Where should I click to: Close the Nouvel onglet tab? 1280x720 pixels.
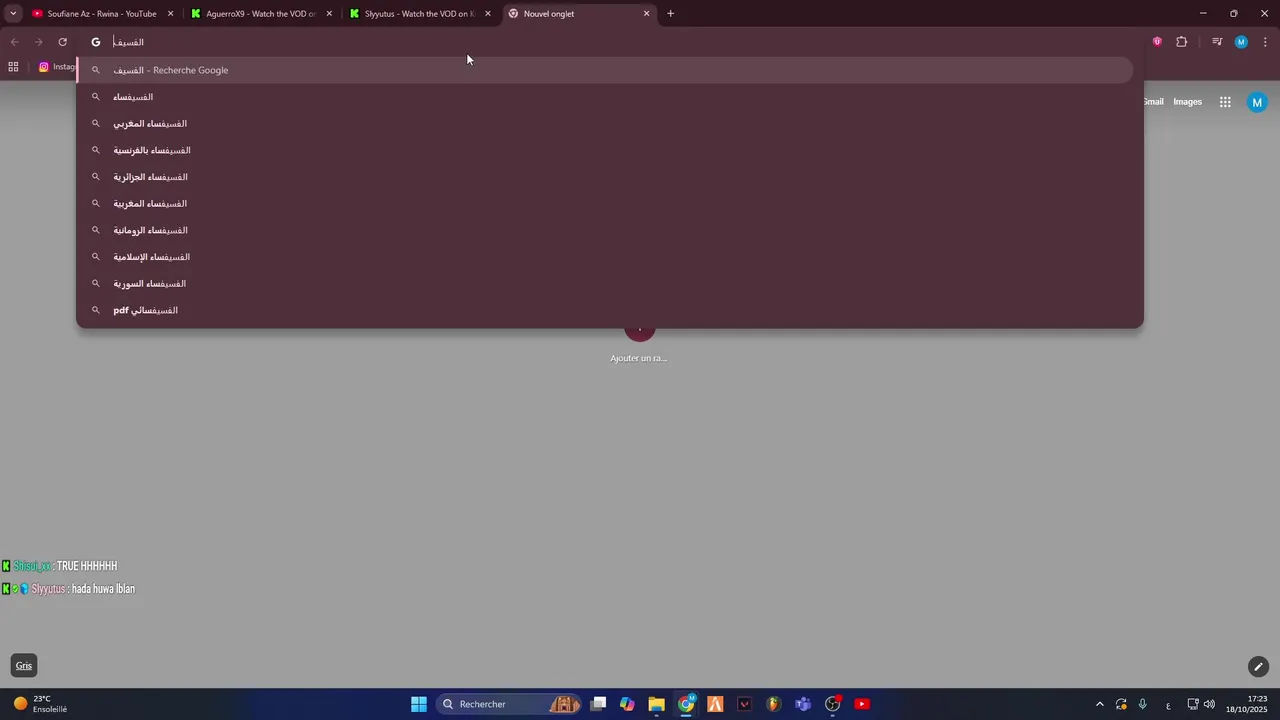(x=646, y=14)
